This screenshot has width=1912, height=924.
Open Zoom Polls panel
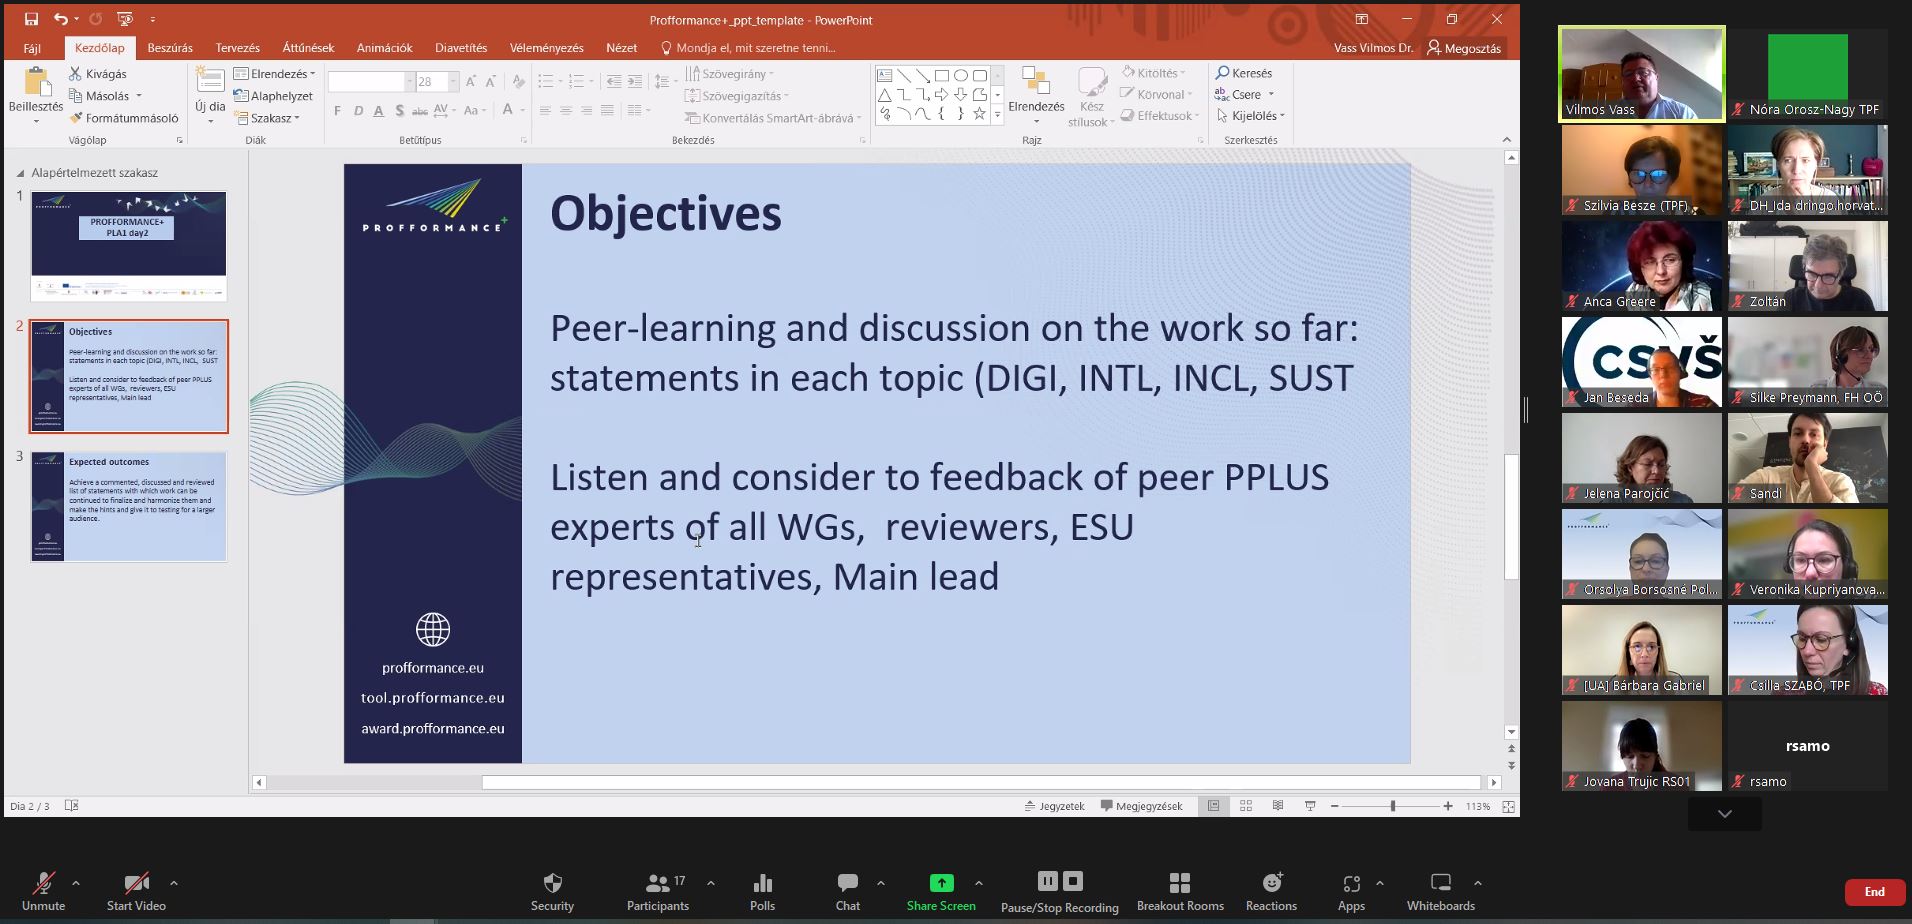[762, 891]
